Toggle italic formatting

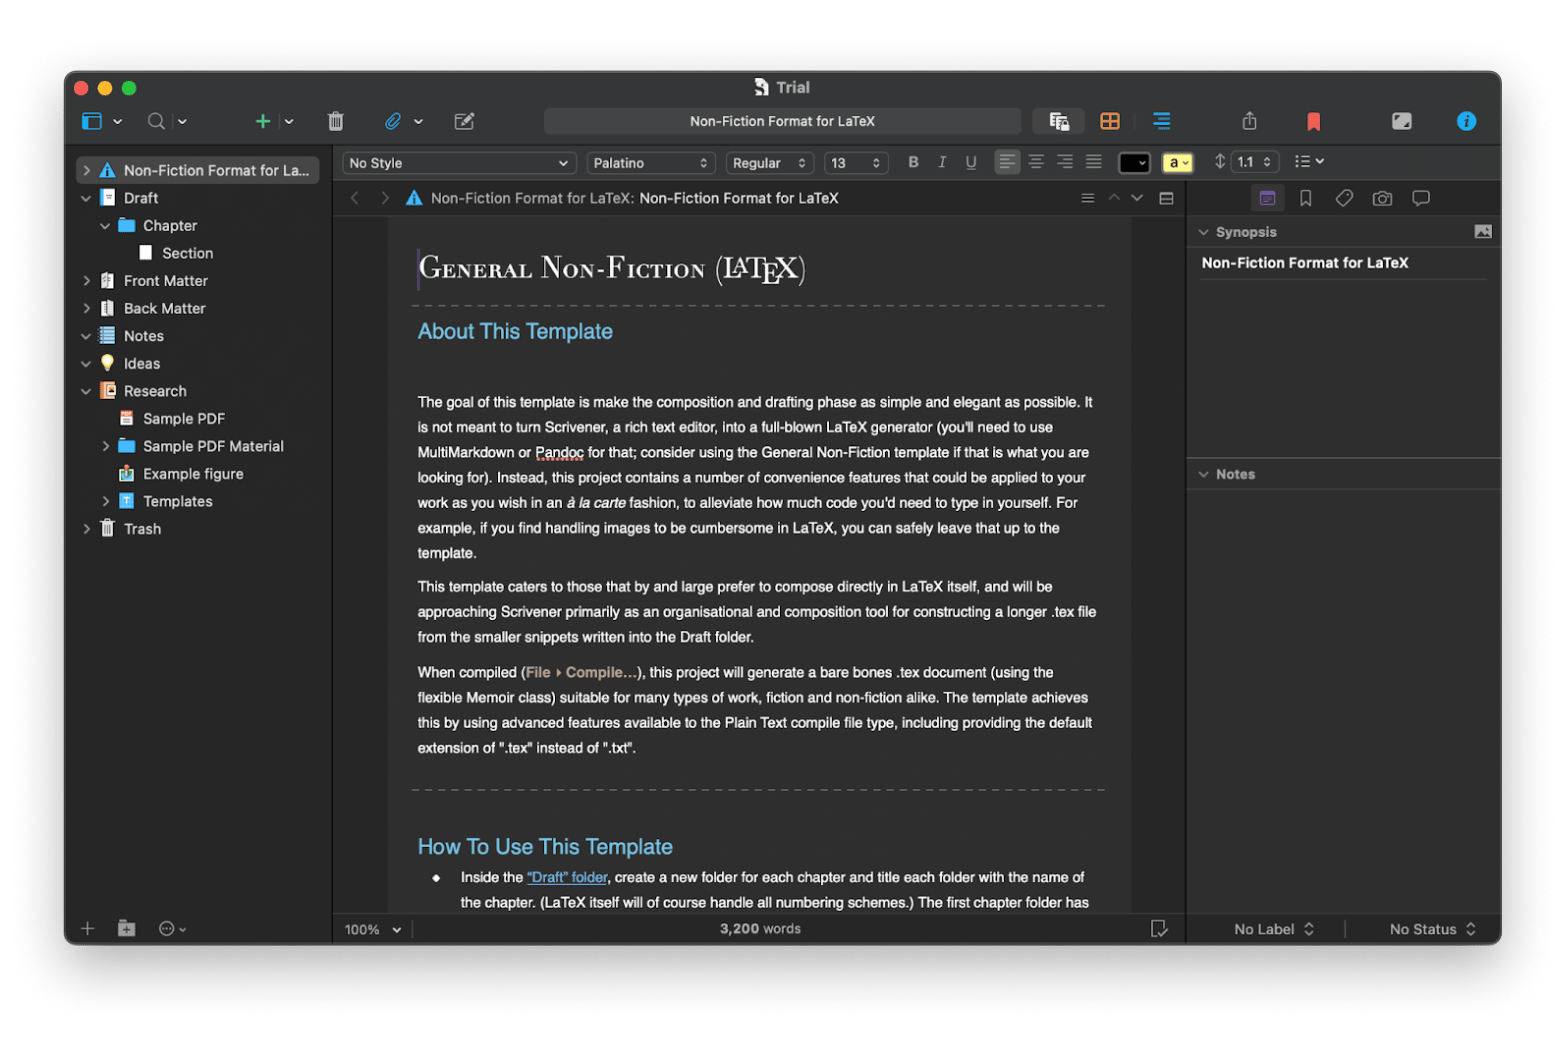[942, 162]
